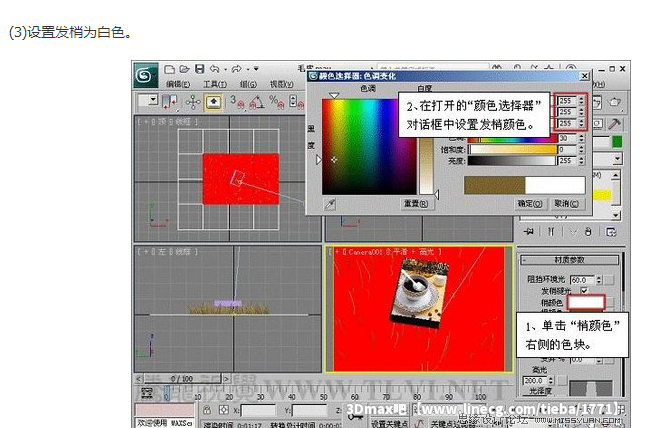Screen dimensions: 658x428
Task: Click the 3ds Max application logo button
Action: click(146, 76)
